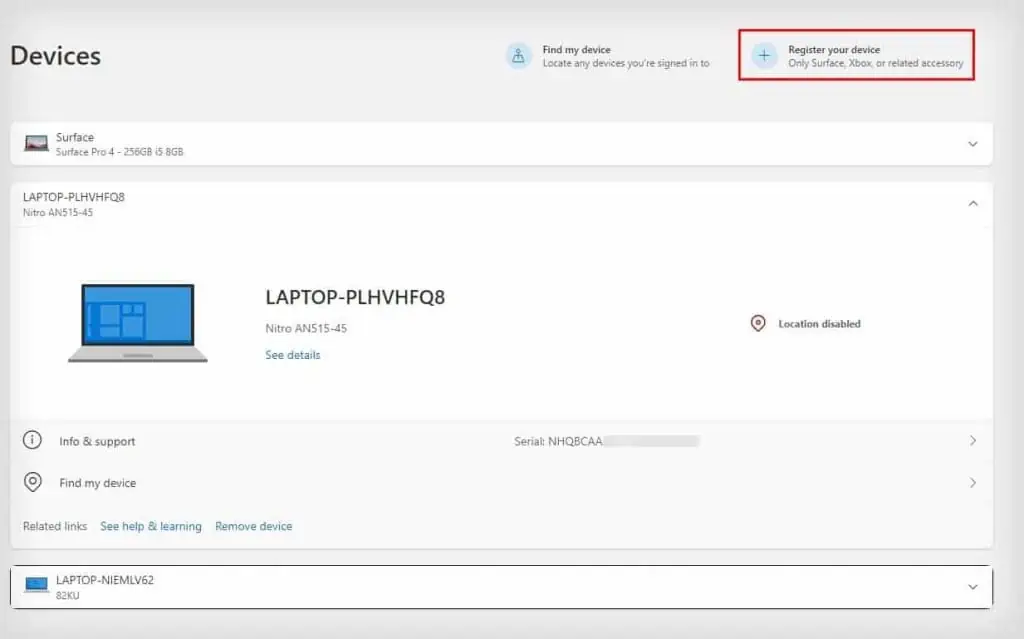Click the Remove device link

point(253,526)
